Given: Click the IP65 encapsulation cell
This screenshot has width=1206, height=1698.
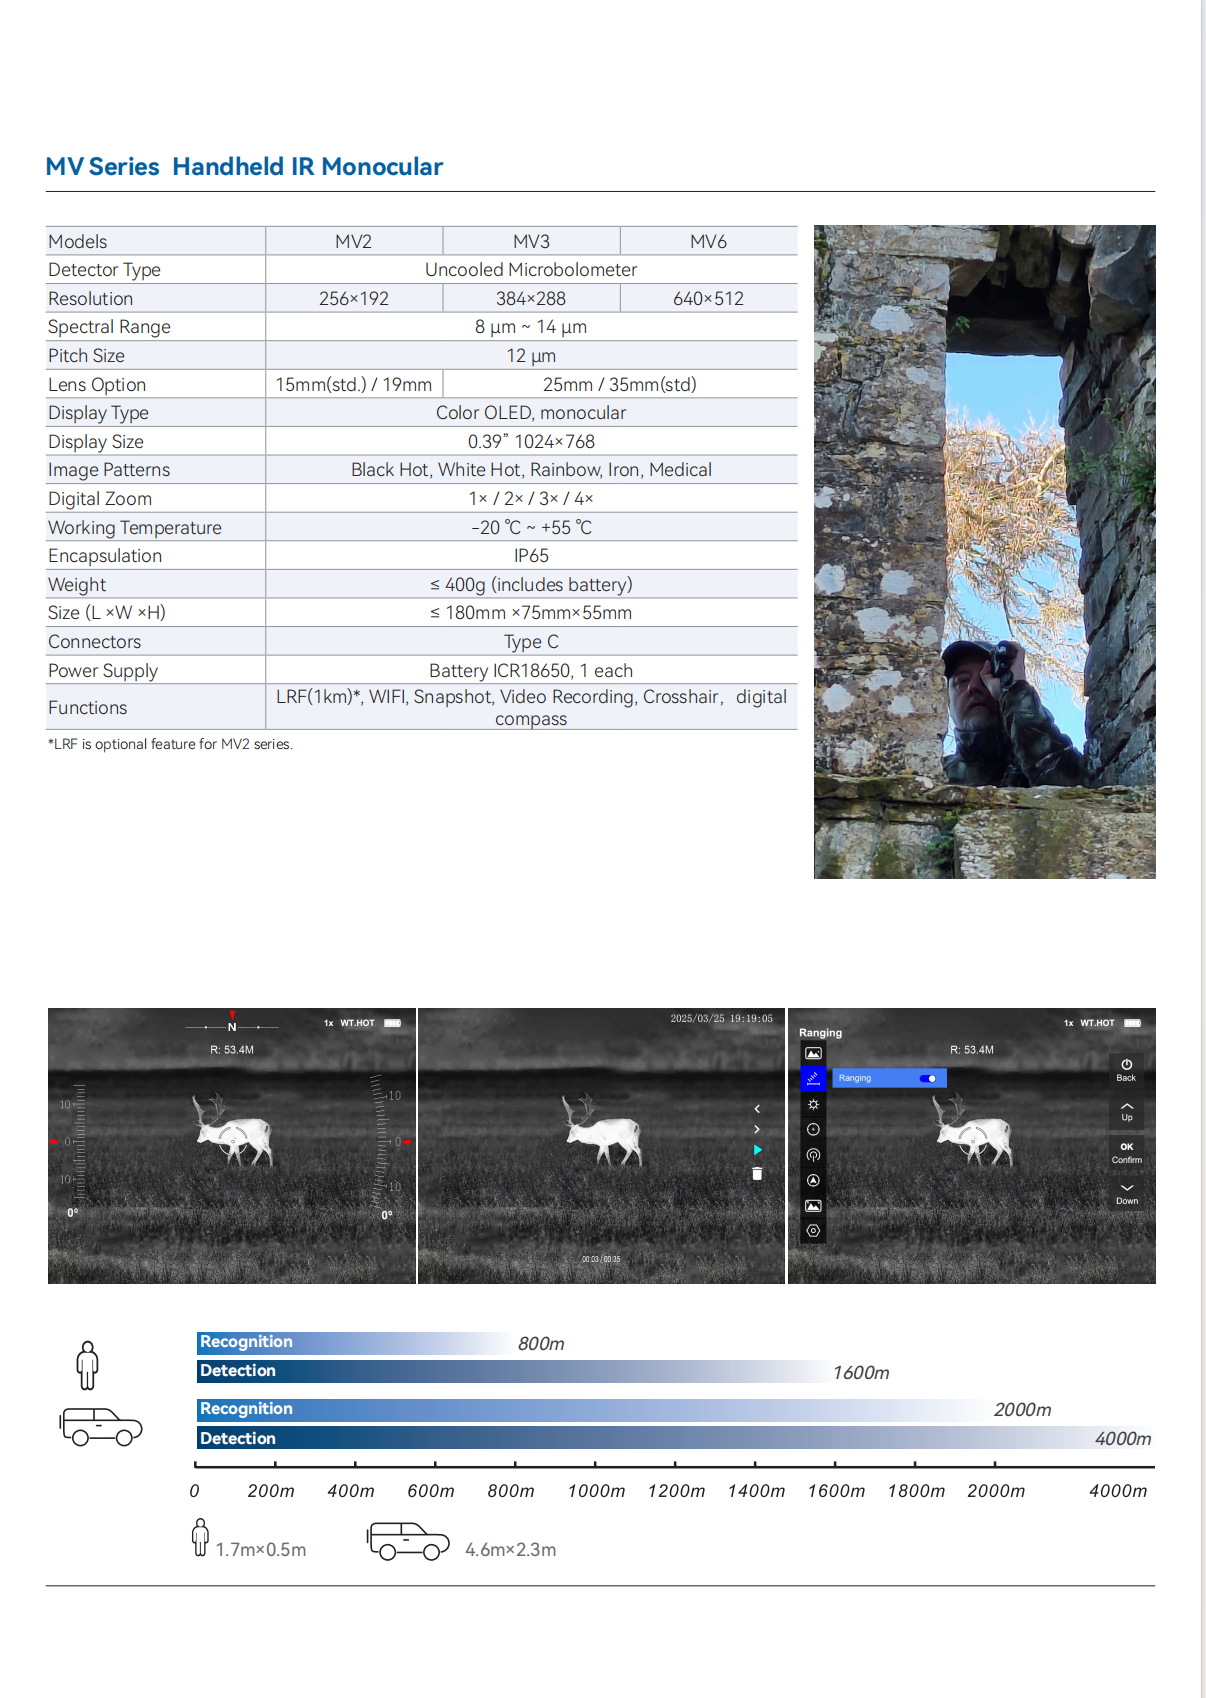Looking at the screenshot, I should 531,556.
